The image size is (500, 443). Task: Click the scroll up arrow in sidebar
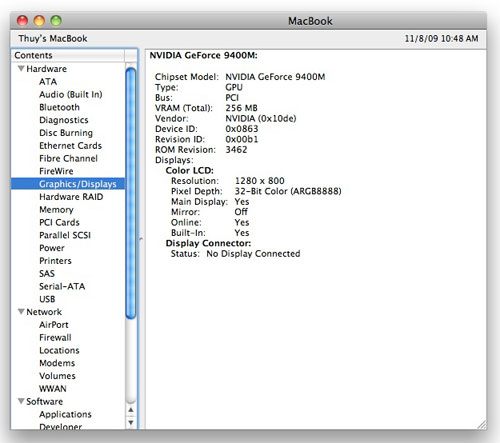(131, 410)
